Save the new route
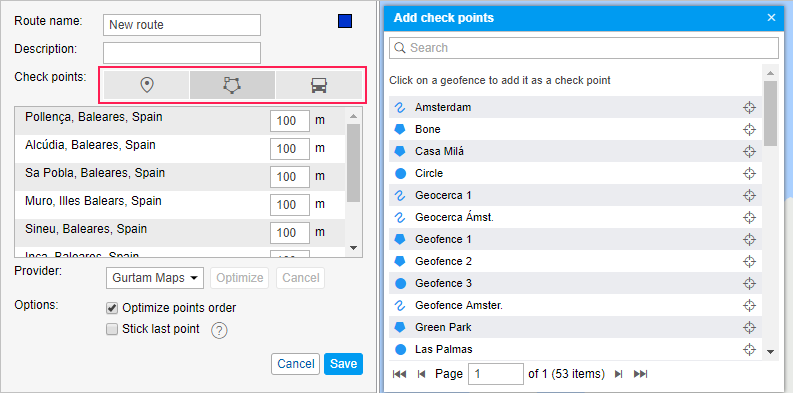The height and width of the screenshot is (393, 793). coord(343,364)
